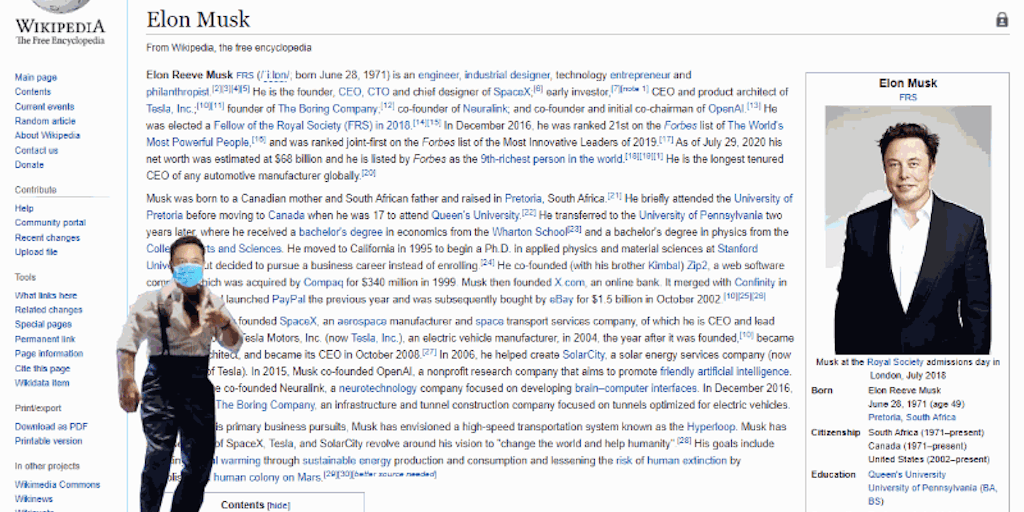Open a Random article
Viewport: 1024px width, 512px height.
pos(45,121)
